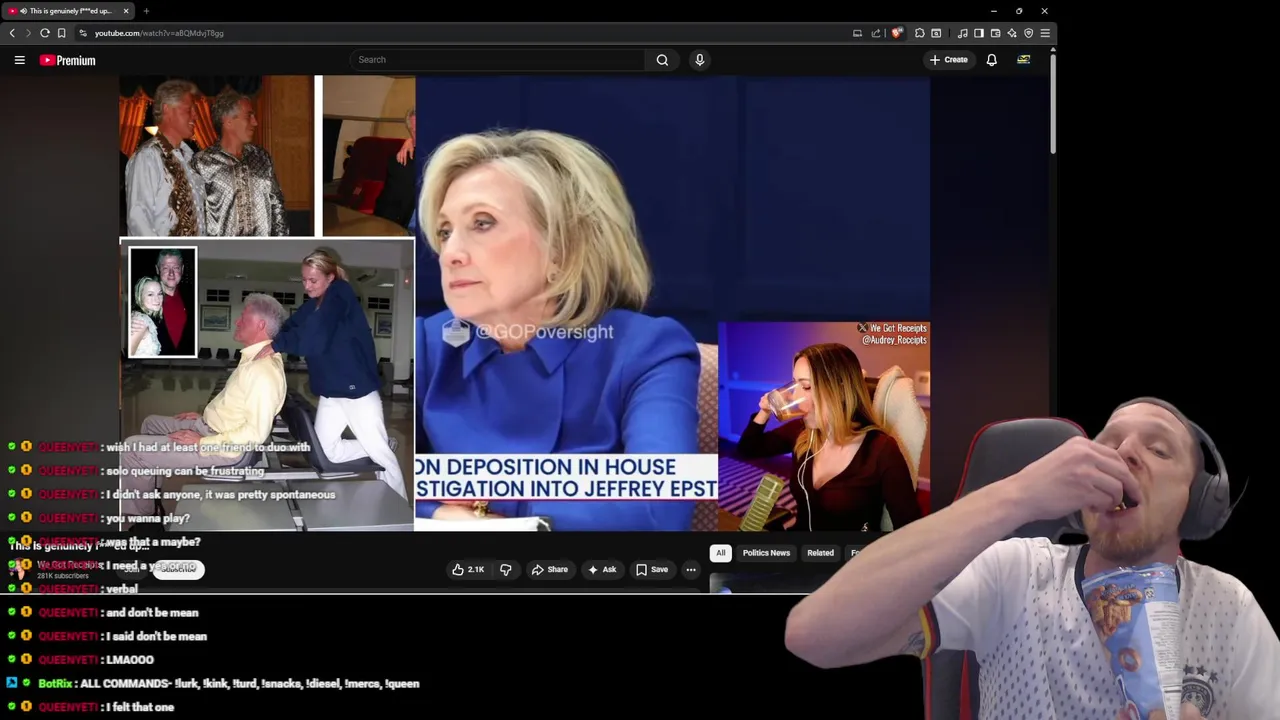Select the Related filter chip
Viewport: 1280px width, 720px height.
tap(820, 553)
